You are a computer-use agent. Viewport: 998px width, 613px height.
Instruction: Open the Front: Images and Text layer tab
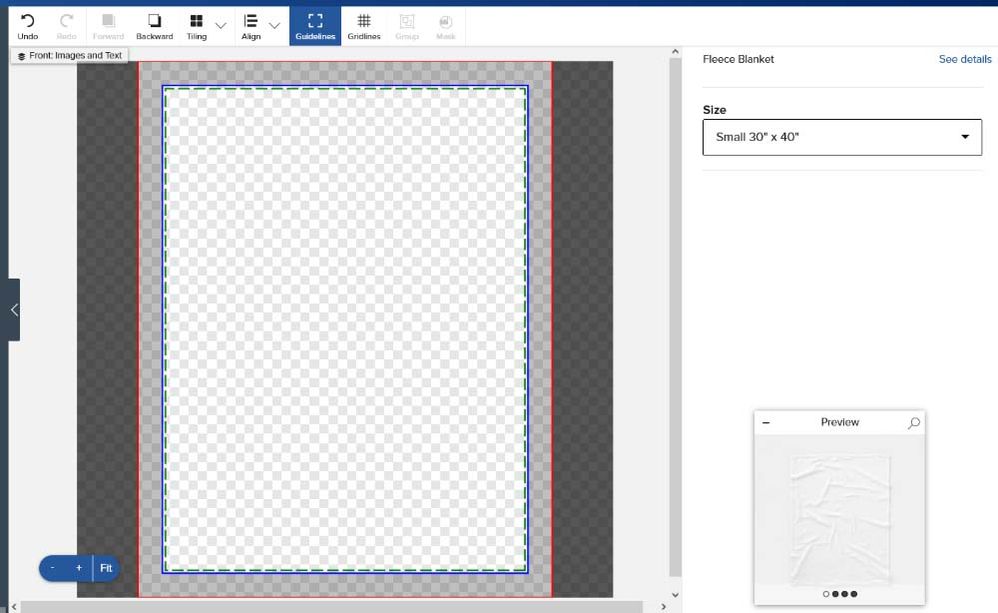[69, 56]
